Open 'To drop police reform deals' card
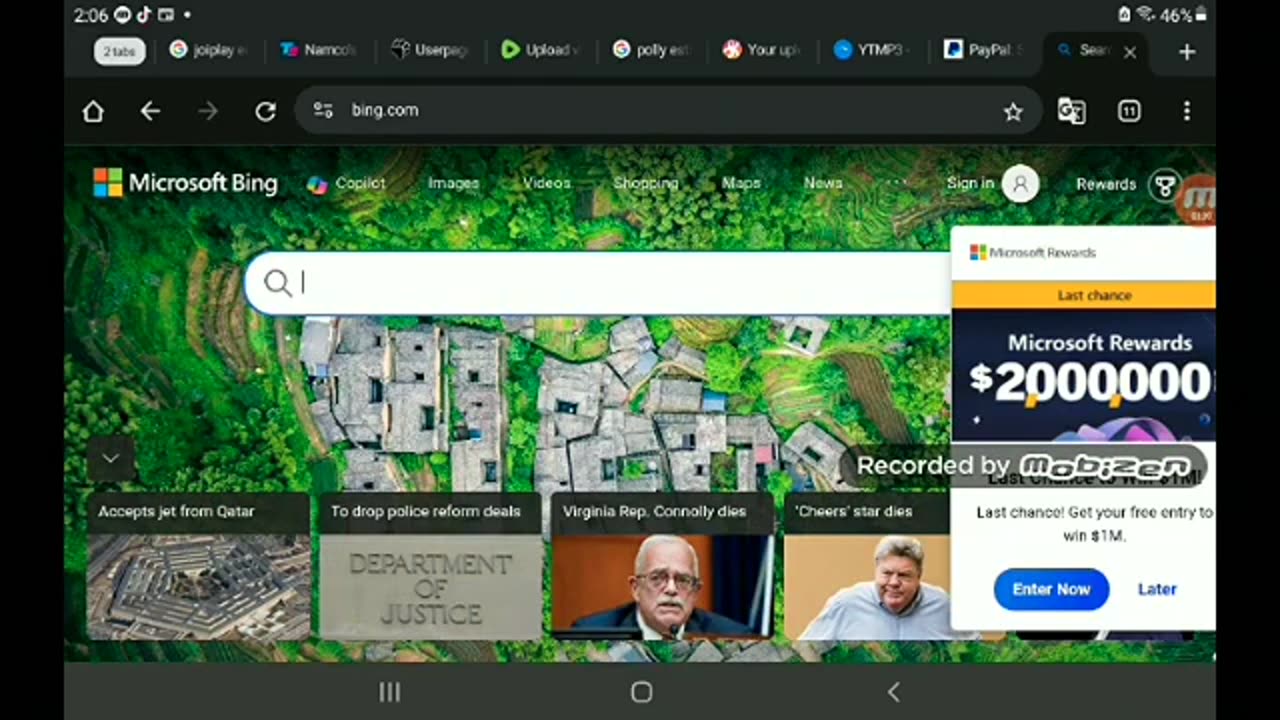The height and width of the screenshot is (720, 1280). pyautogui.click(x=430, y=565)
